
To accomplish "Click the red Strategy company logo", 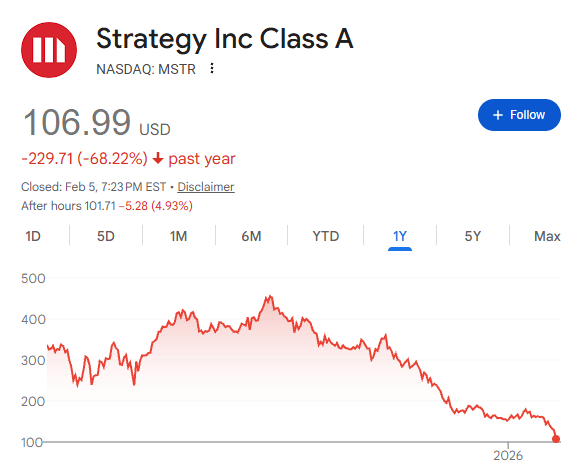I will click(x=49, y=50).
